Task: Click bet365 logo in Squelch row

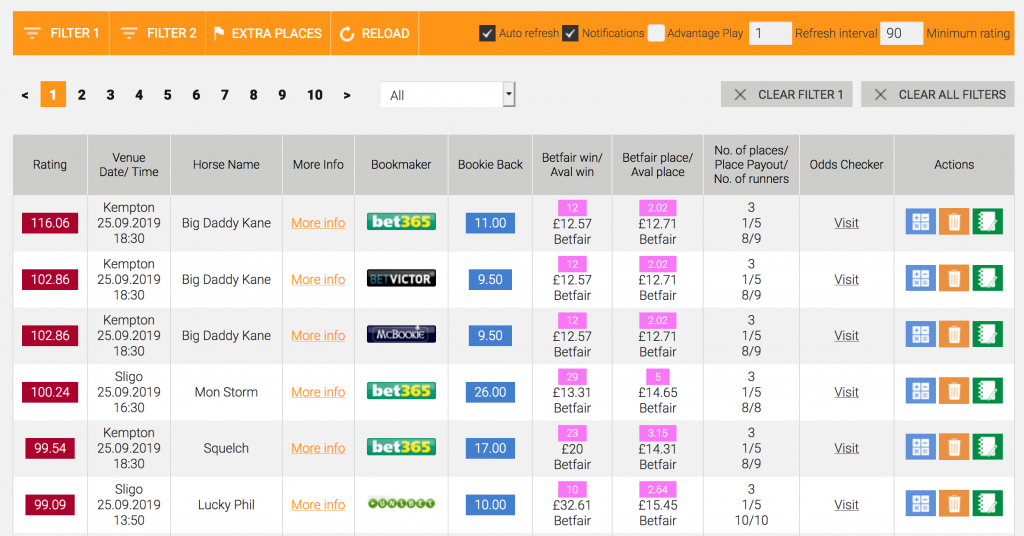Action: tap(401, 447)
